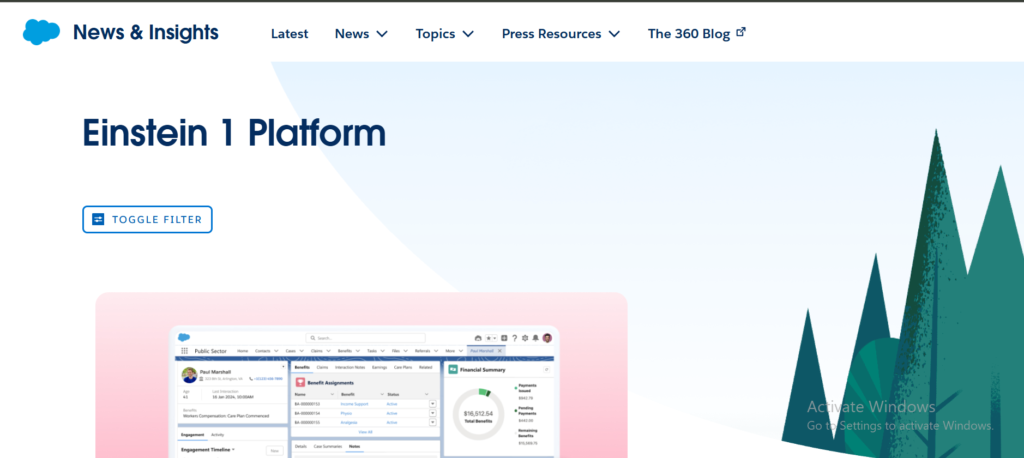Go to the Latest page

289,34
